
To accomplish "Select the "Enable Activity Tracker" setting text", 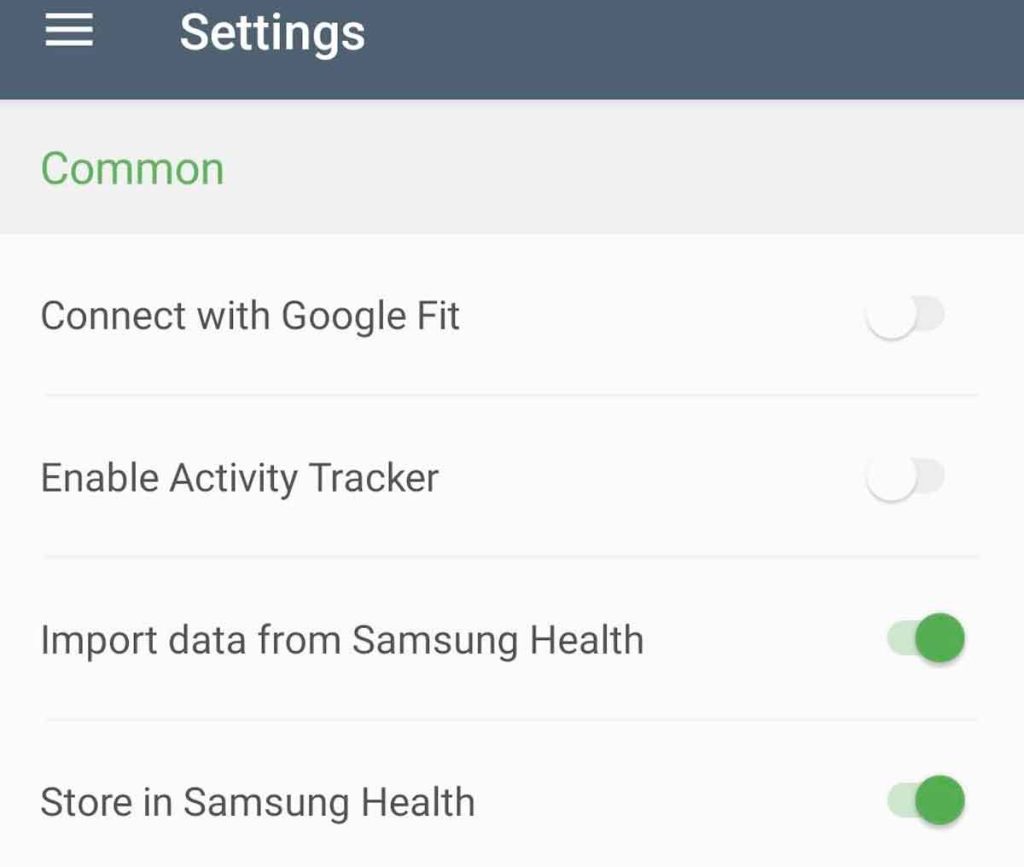I will 239,478.
